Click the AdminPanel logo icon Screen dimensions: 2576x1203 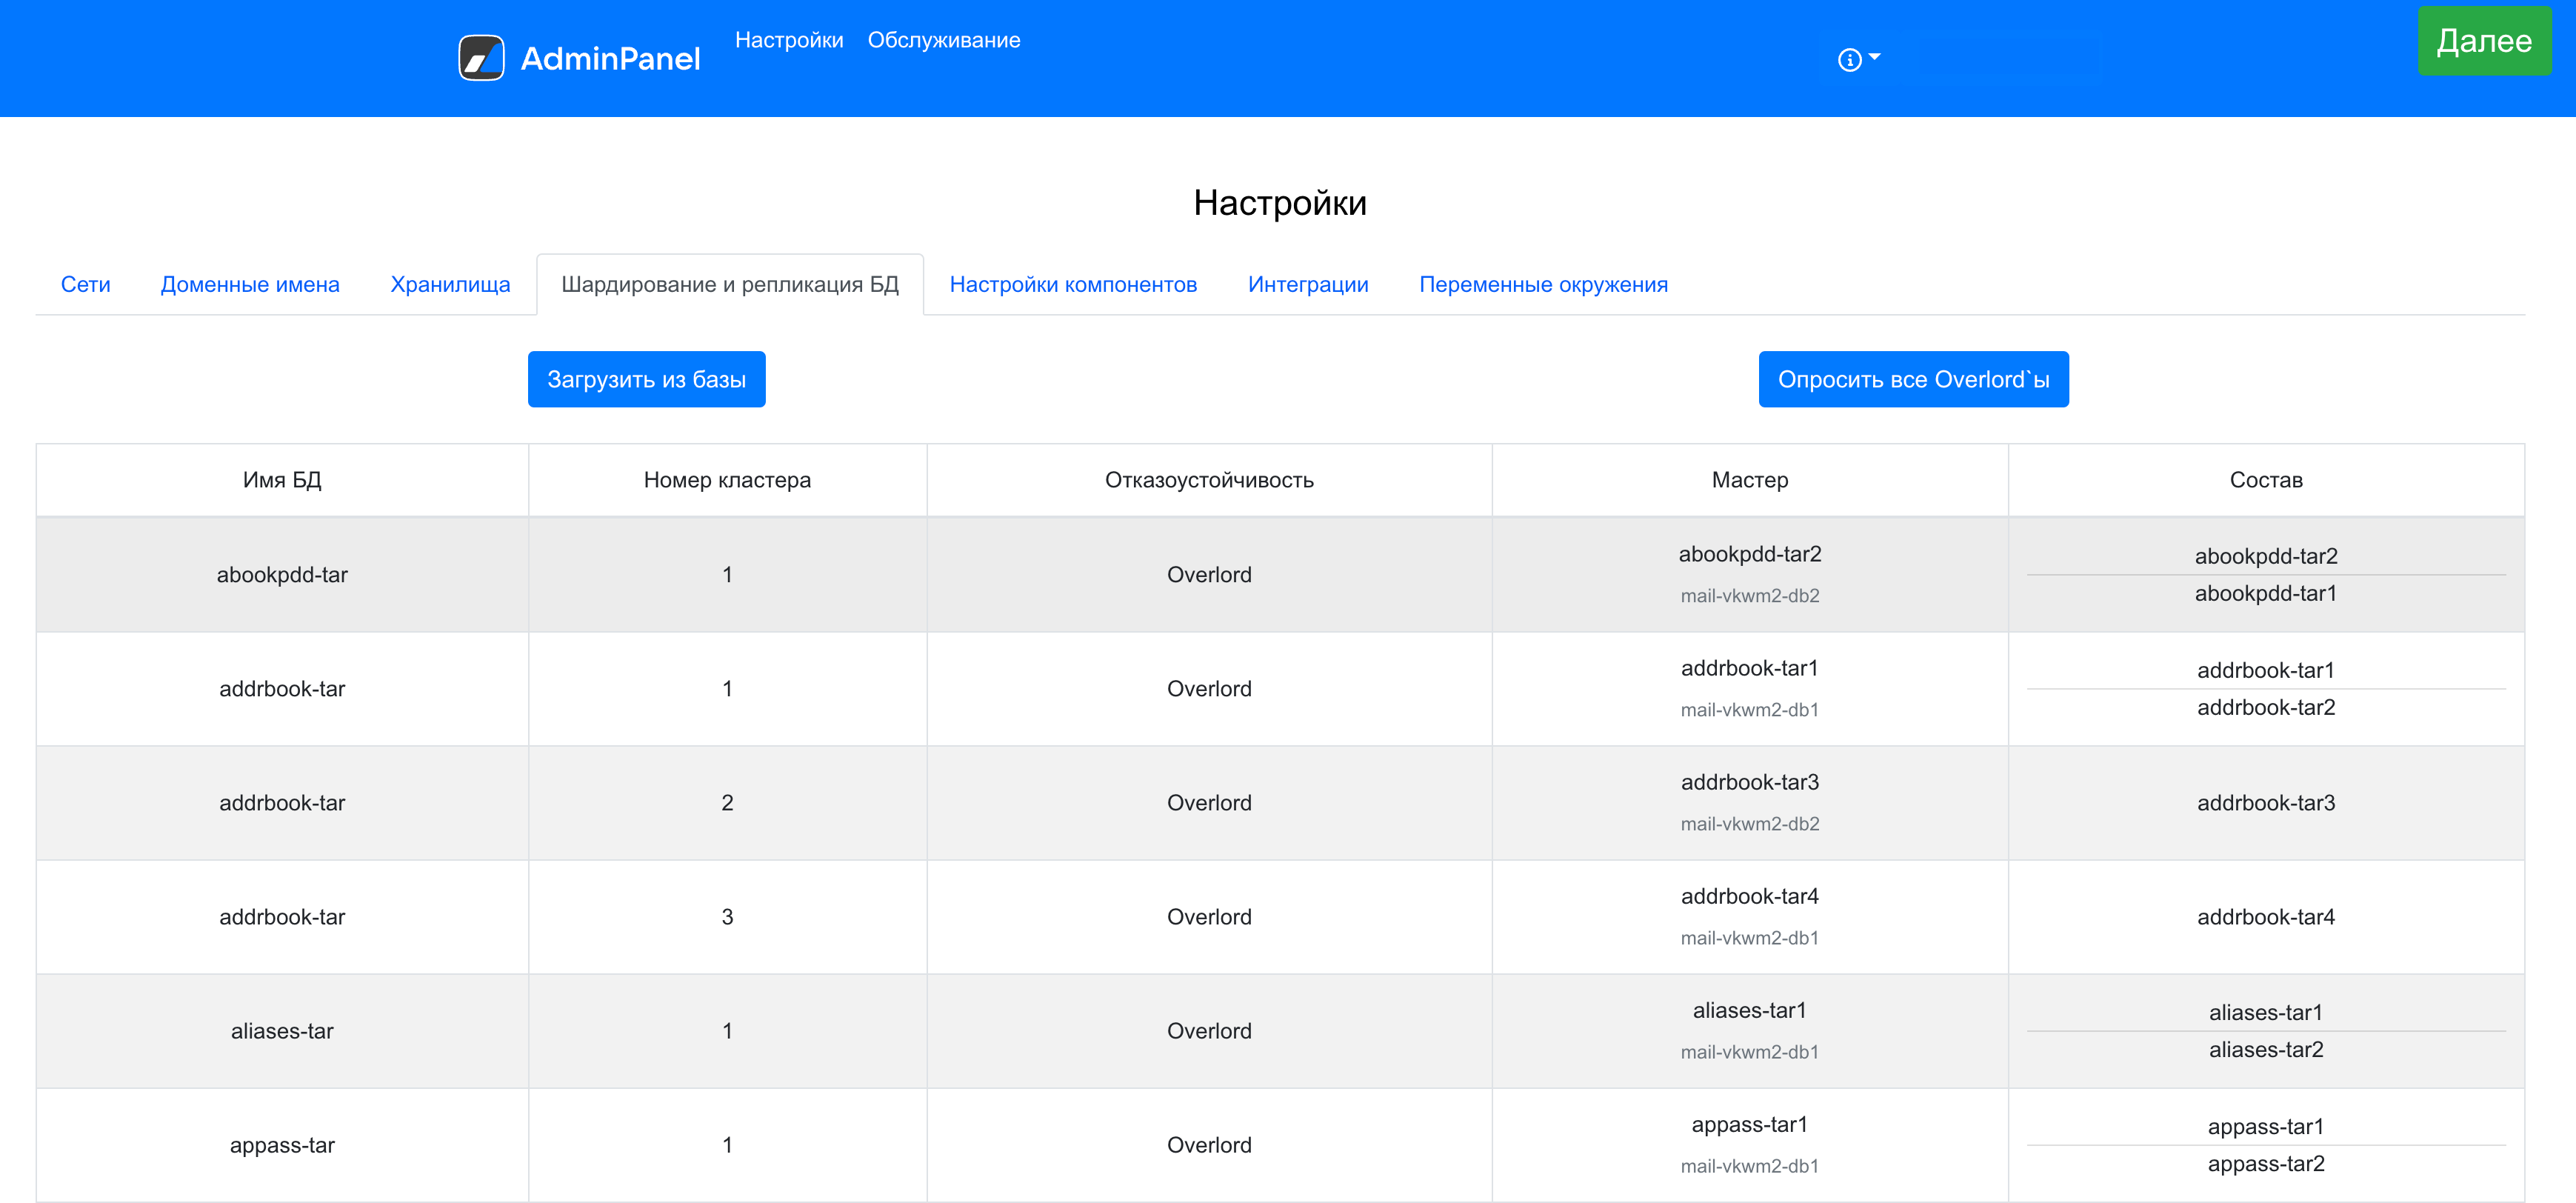[x=481, y=58]
